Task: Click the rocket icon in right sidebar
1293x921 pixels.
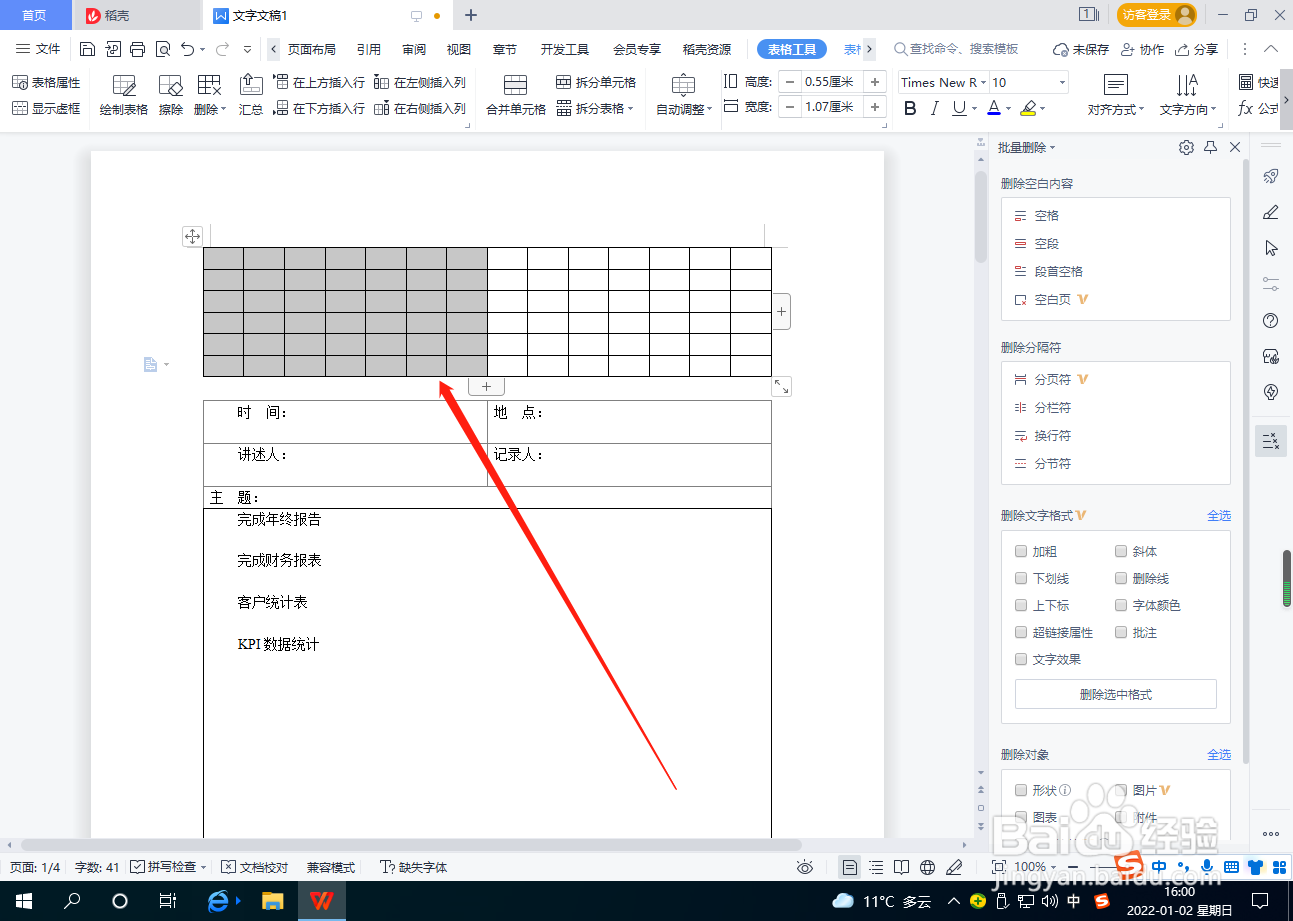Action: coord(1271,176)
